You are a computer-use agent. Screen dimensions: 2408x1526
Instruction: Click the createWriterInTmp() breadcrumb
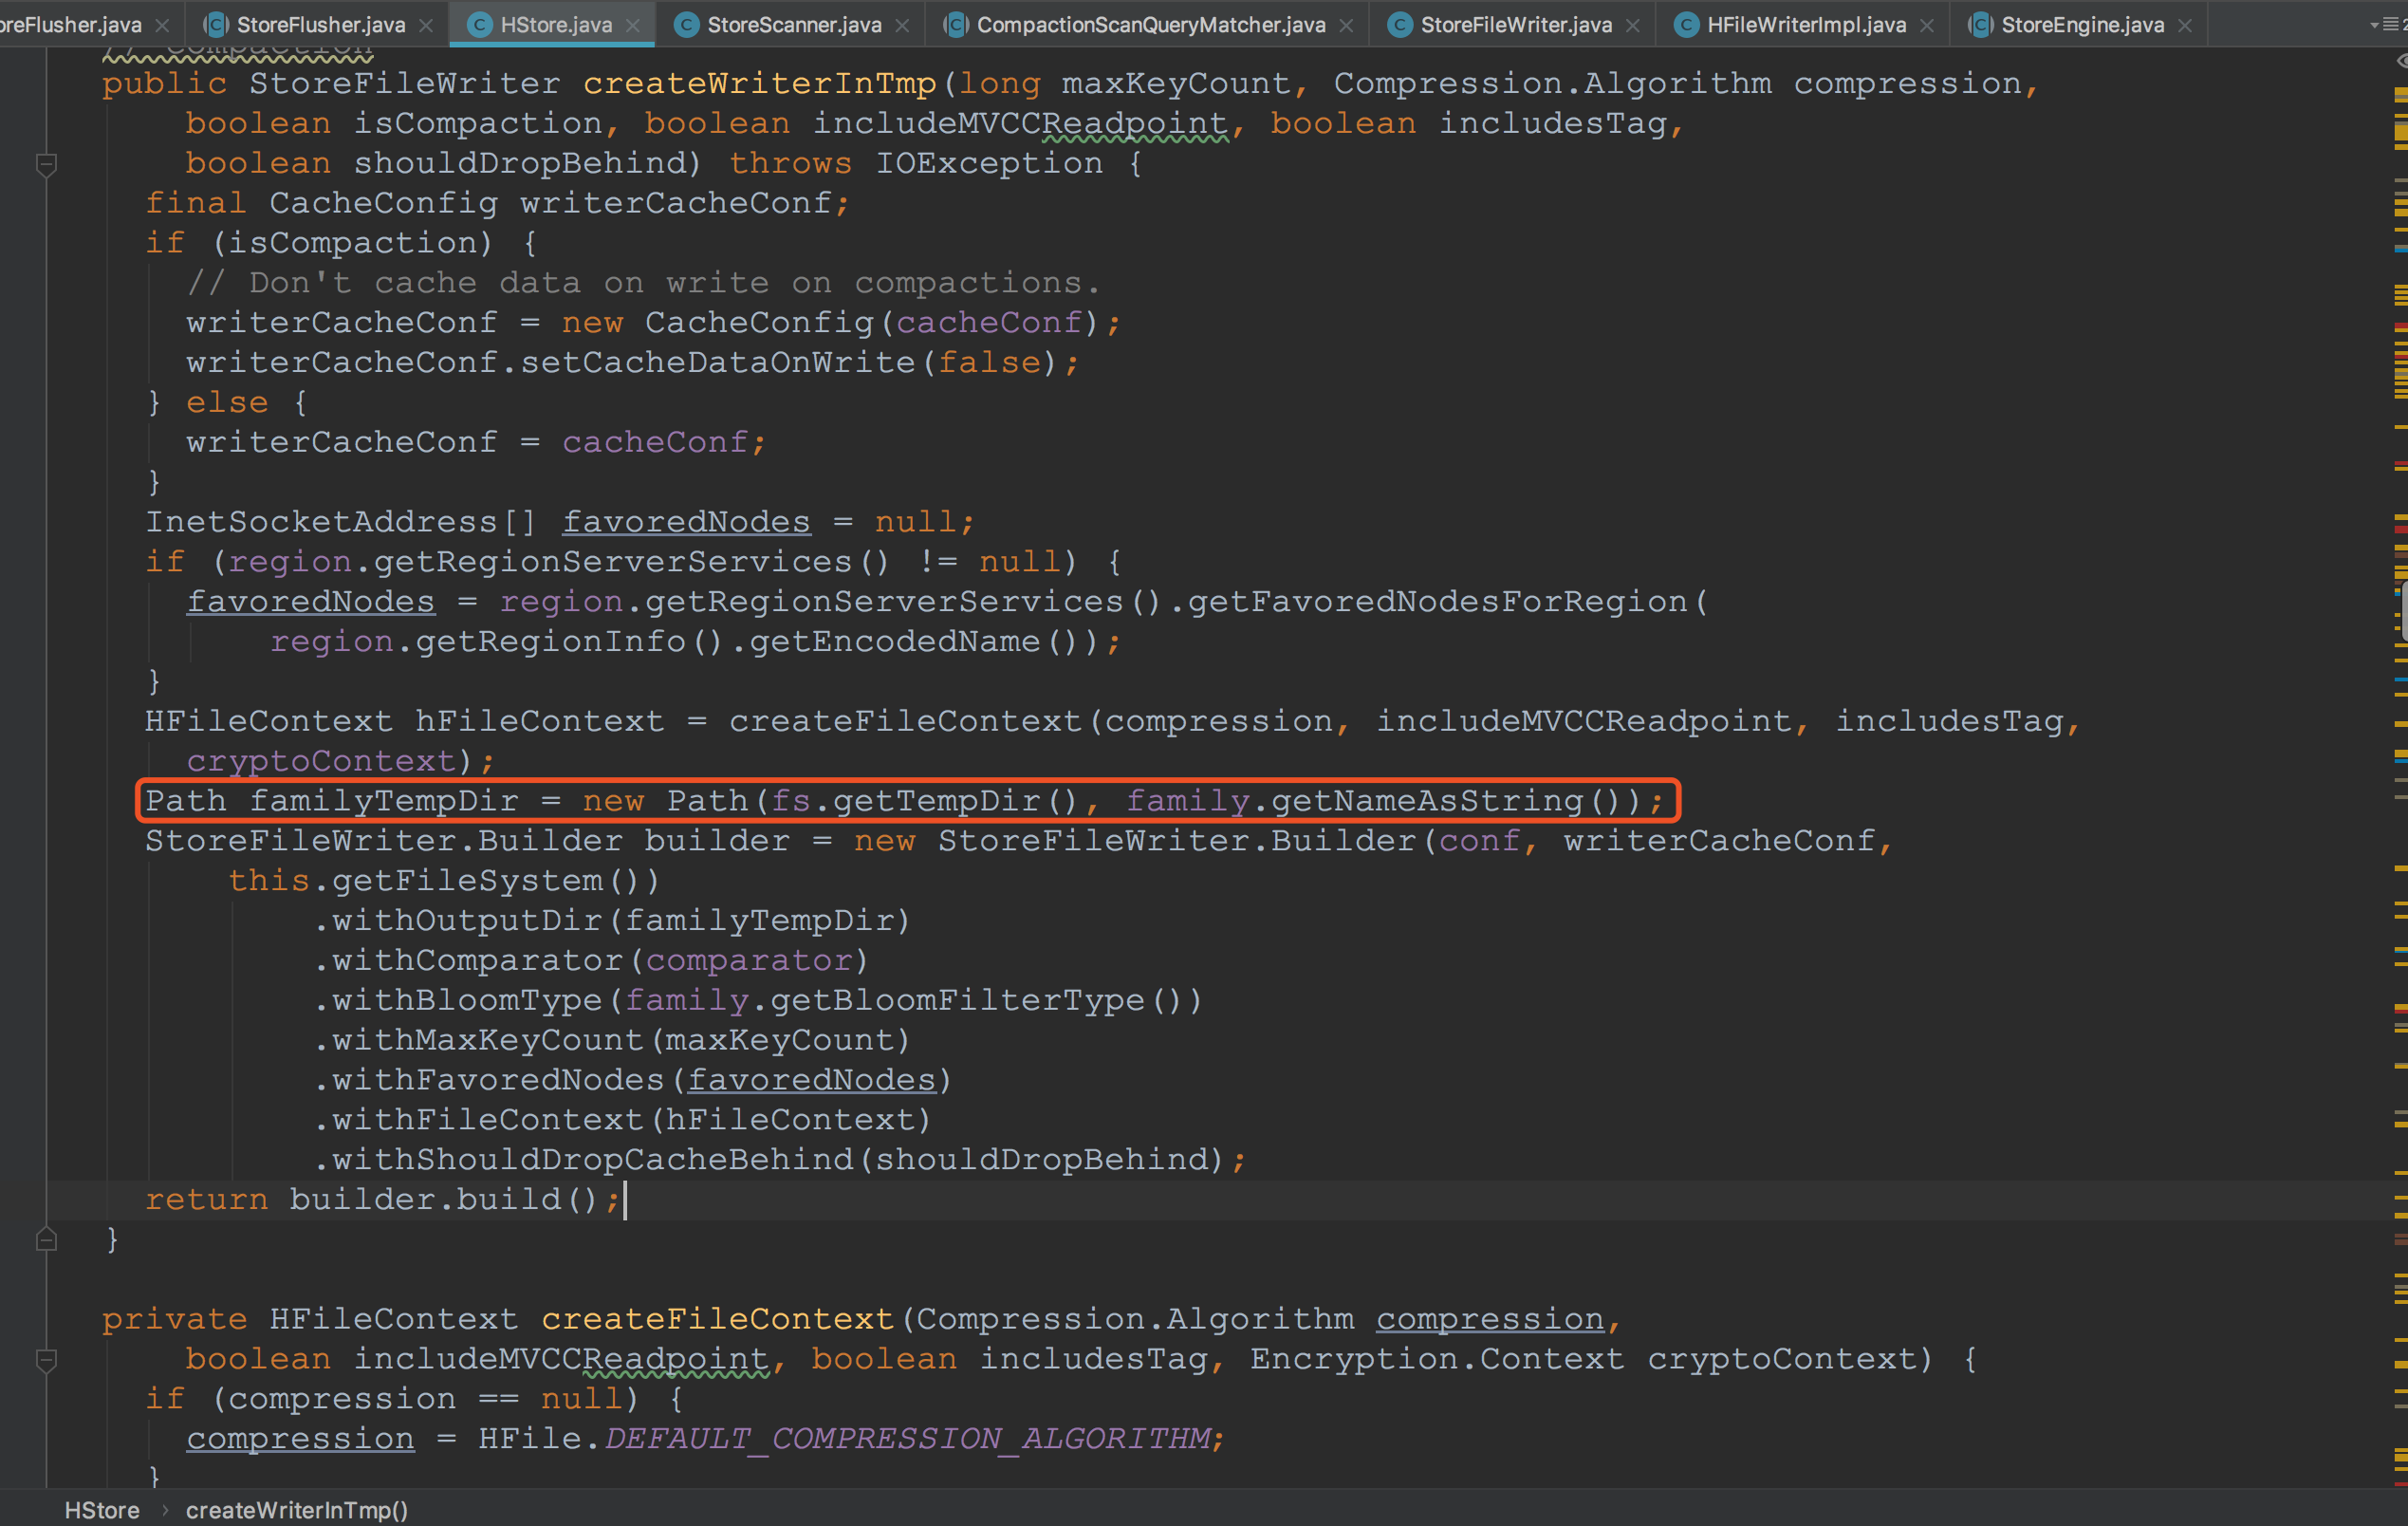click(297, 1509)
